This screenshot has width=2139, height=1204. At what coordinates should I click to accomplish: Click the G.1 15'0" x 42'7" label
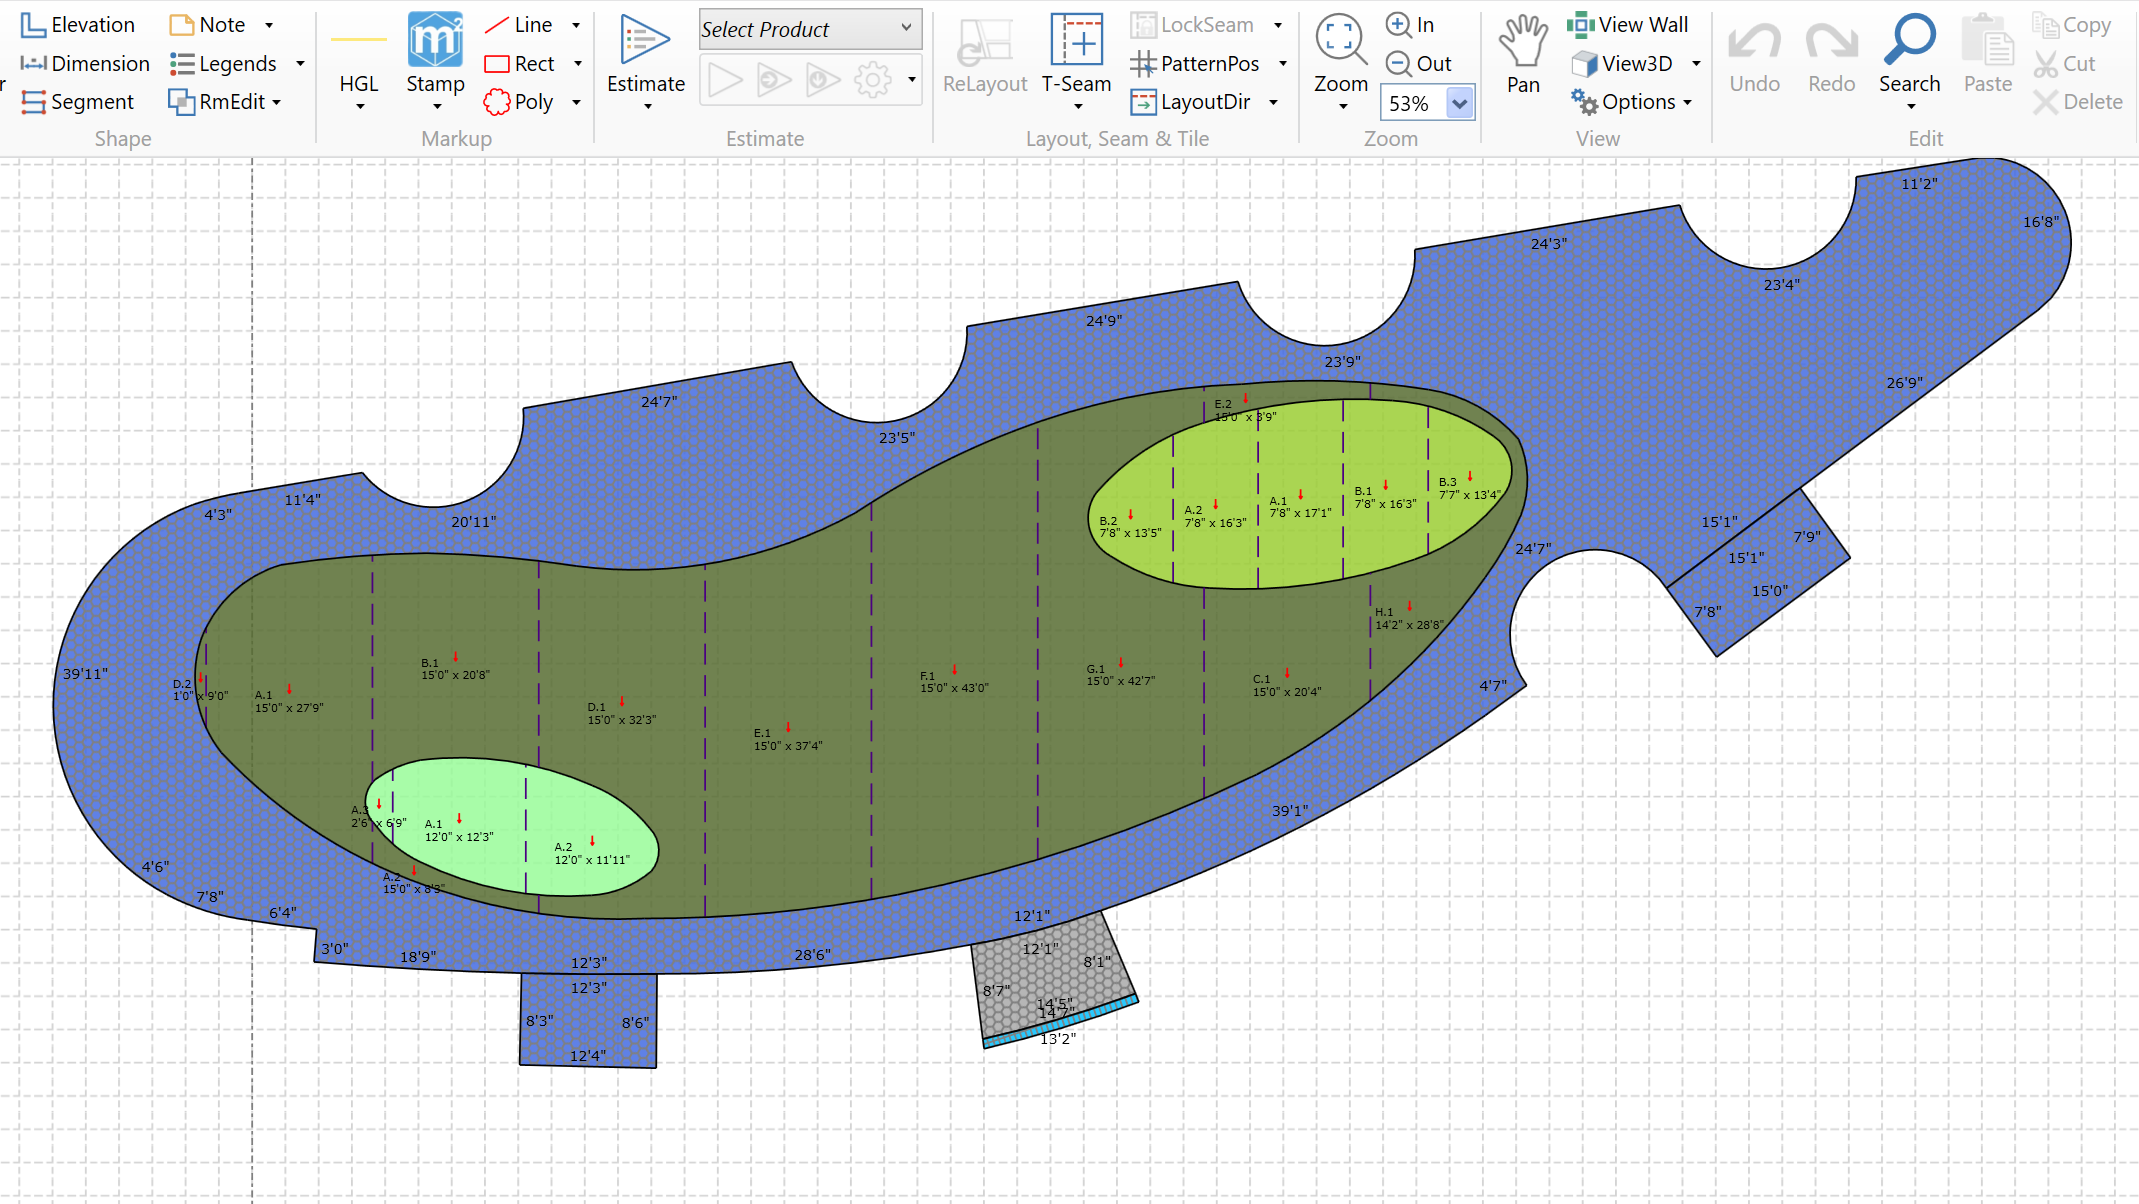(x=1120, y=675)
